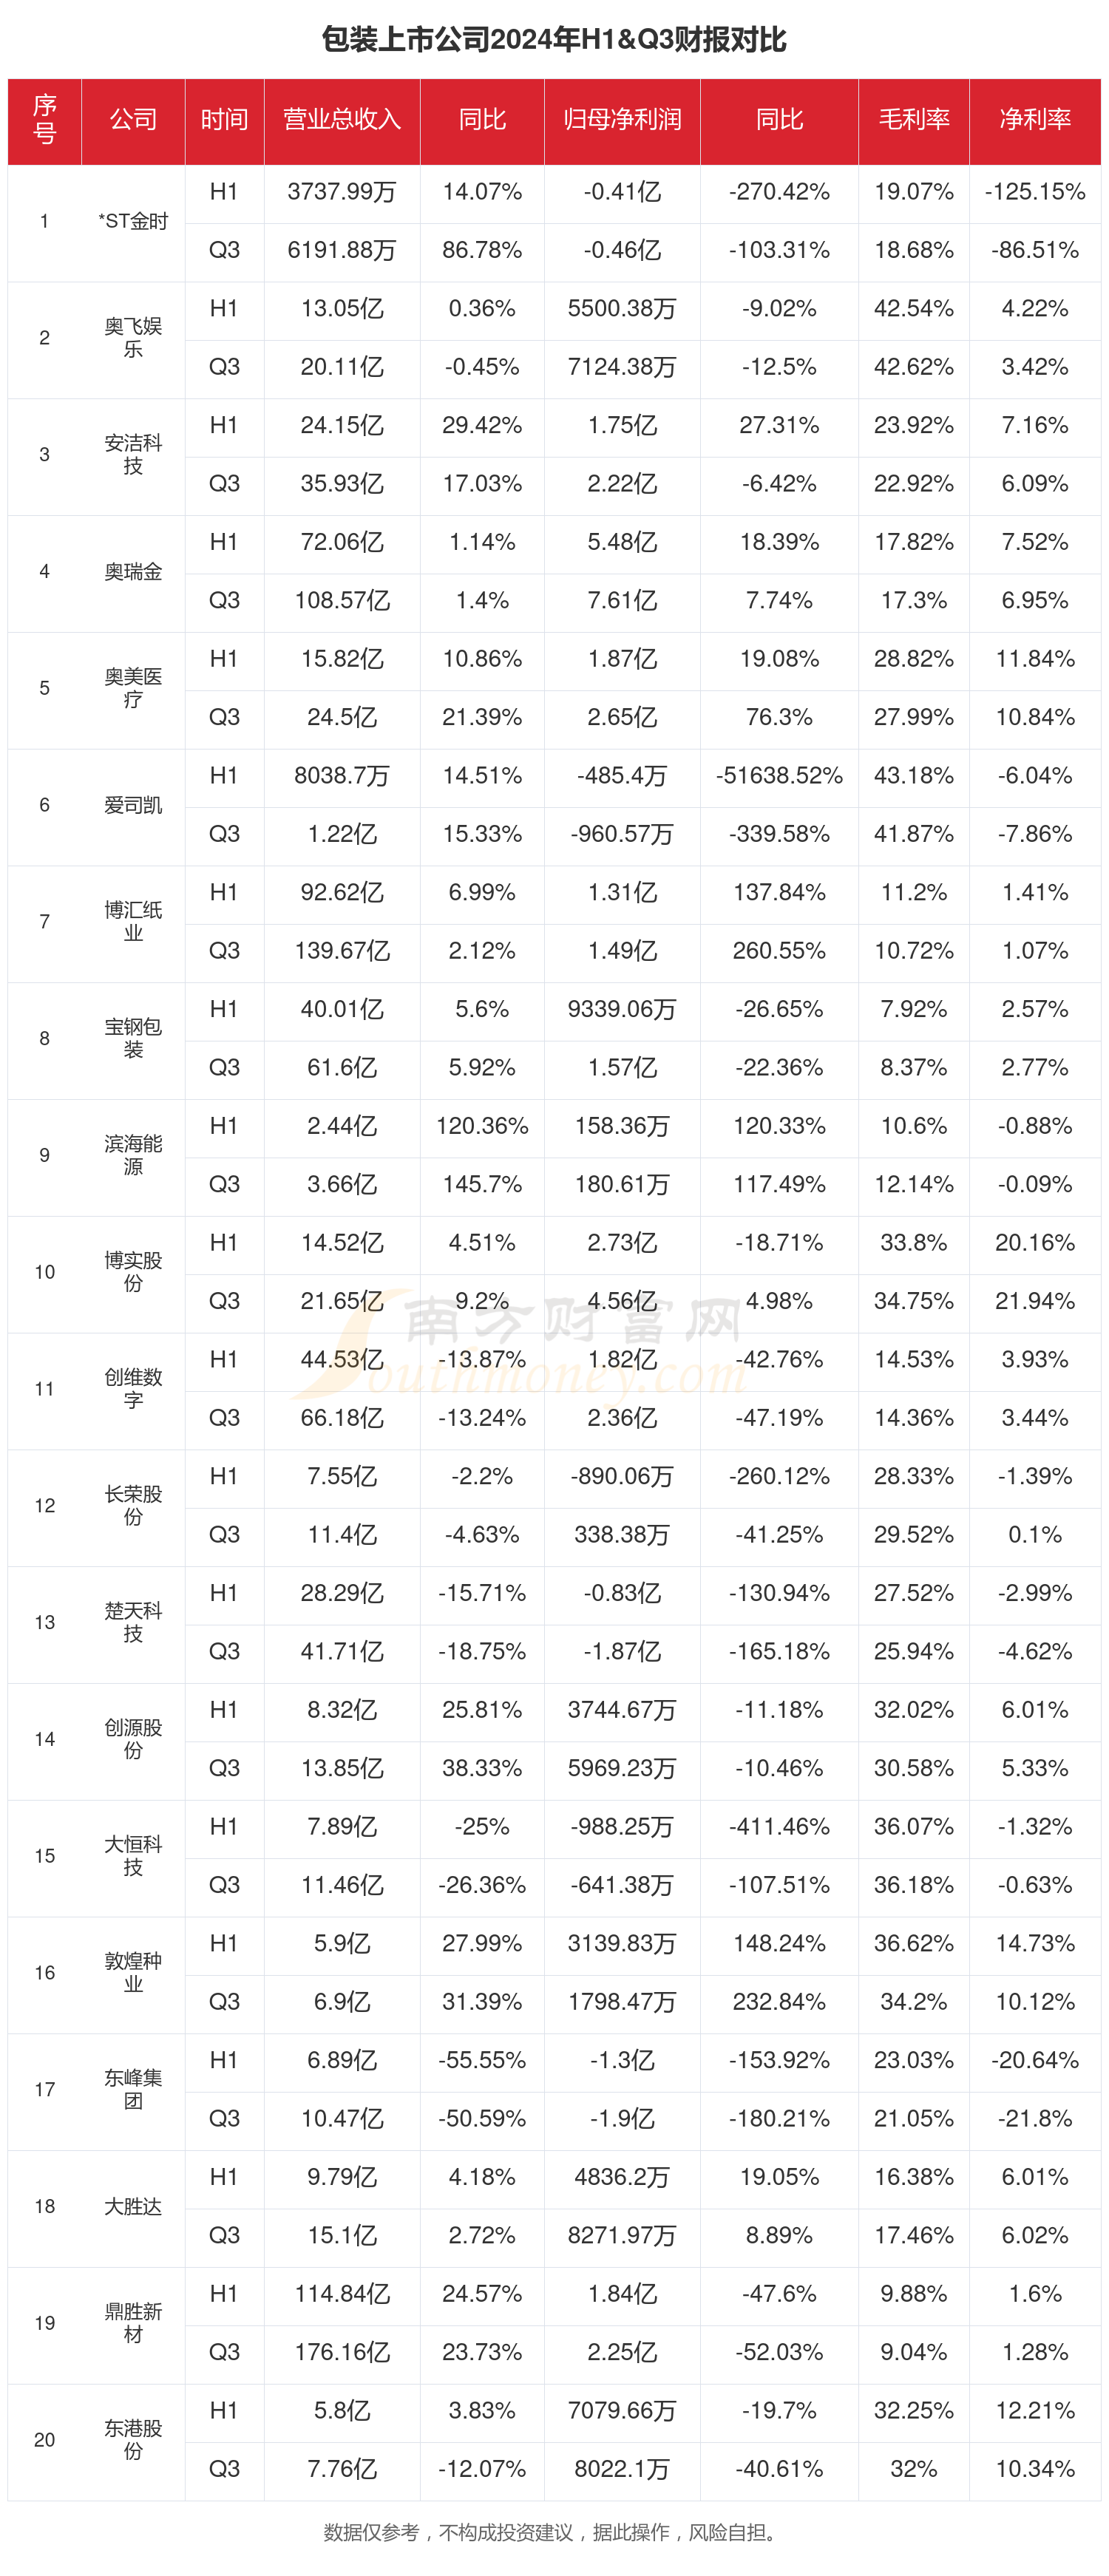Click 东港股份 Q3 gross margin 32%

[914, 2469]
